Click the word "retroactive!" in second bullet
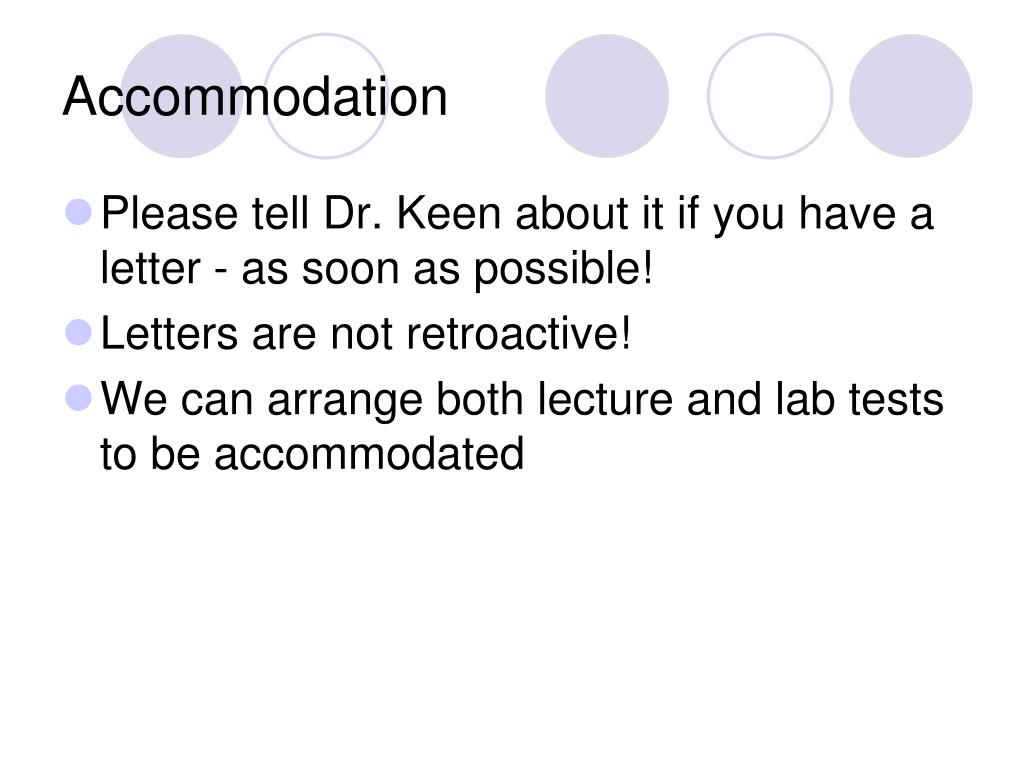The height and width of the screenshot is (768, 1024). (519, 333)
